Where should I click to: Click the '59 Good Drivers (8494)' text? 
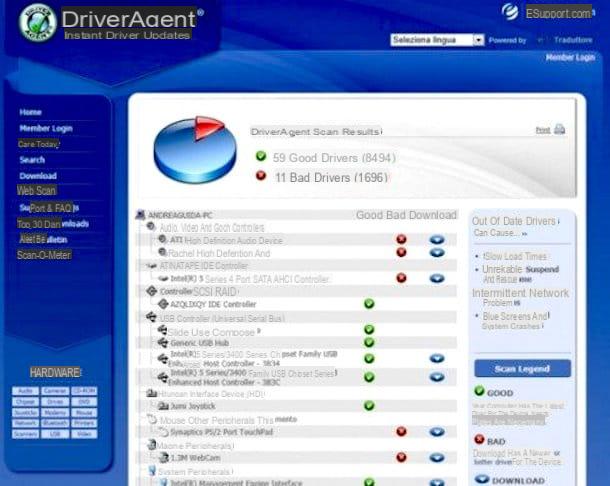[334, 158]
